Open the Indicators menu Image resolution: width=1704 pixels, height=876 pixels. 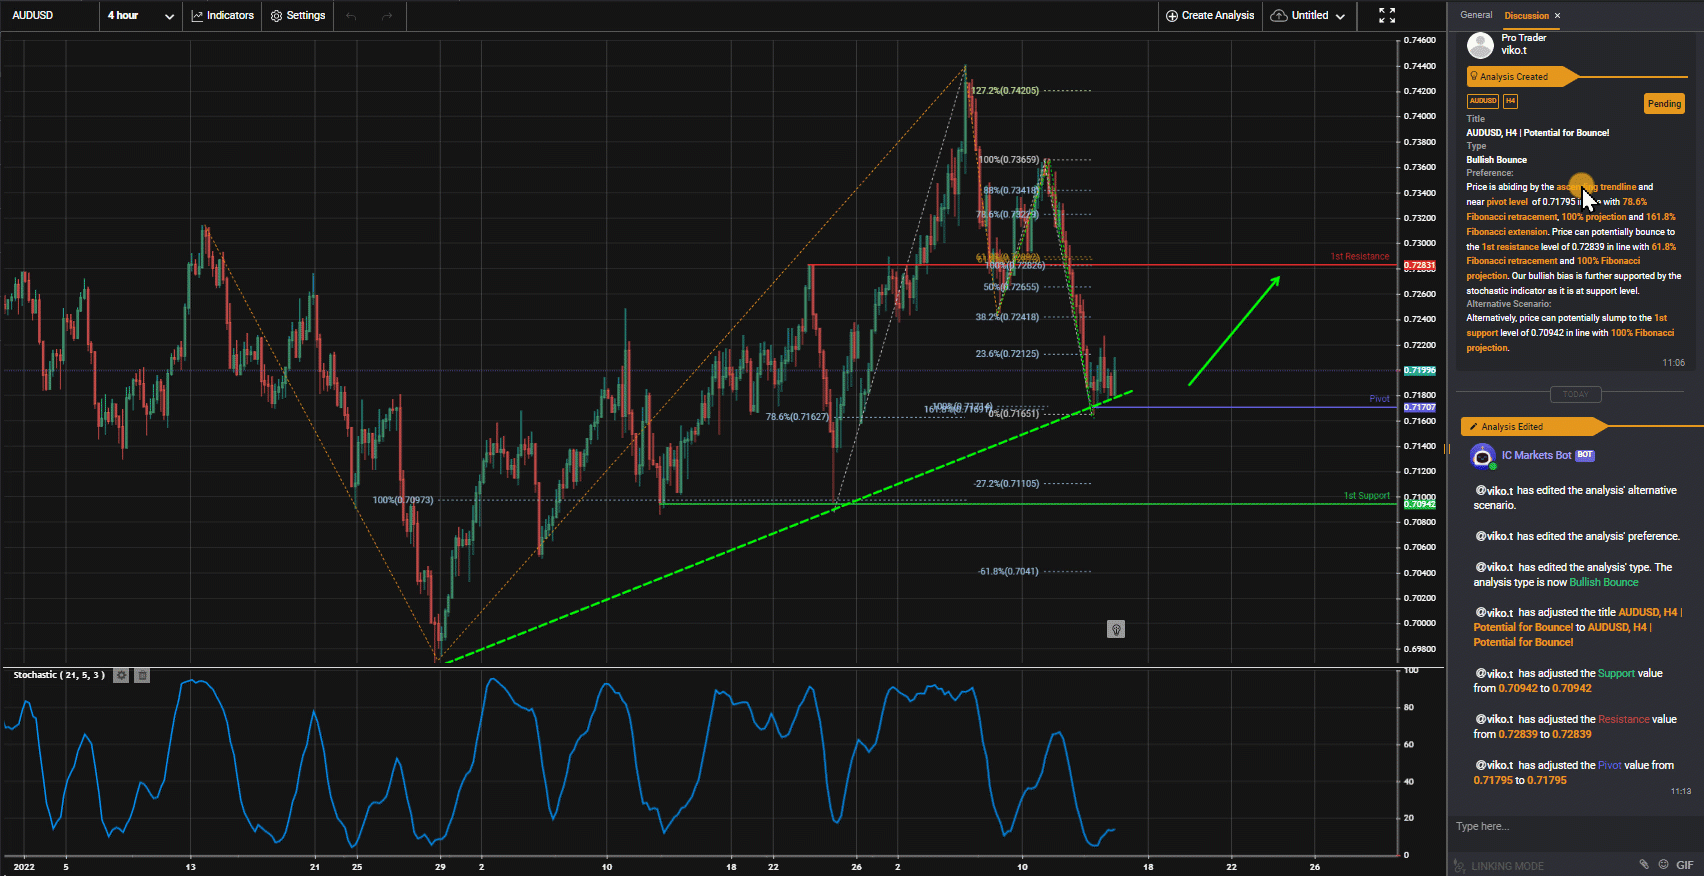[x=222, y=15]
